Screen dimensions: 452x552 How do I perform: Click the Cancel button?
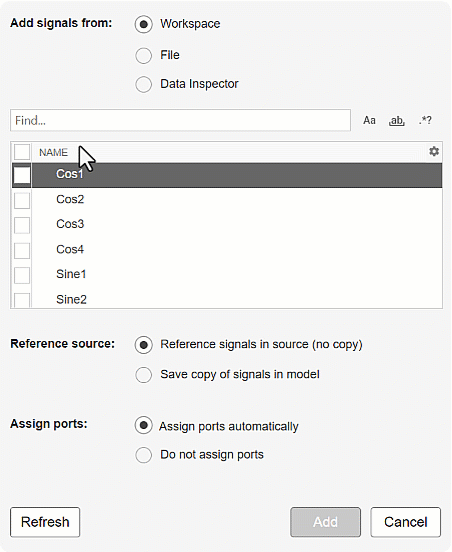(406, 522)
